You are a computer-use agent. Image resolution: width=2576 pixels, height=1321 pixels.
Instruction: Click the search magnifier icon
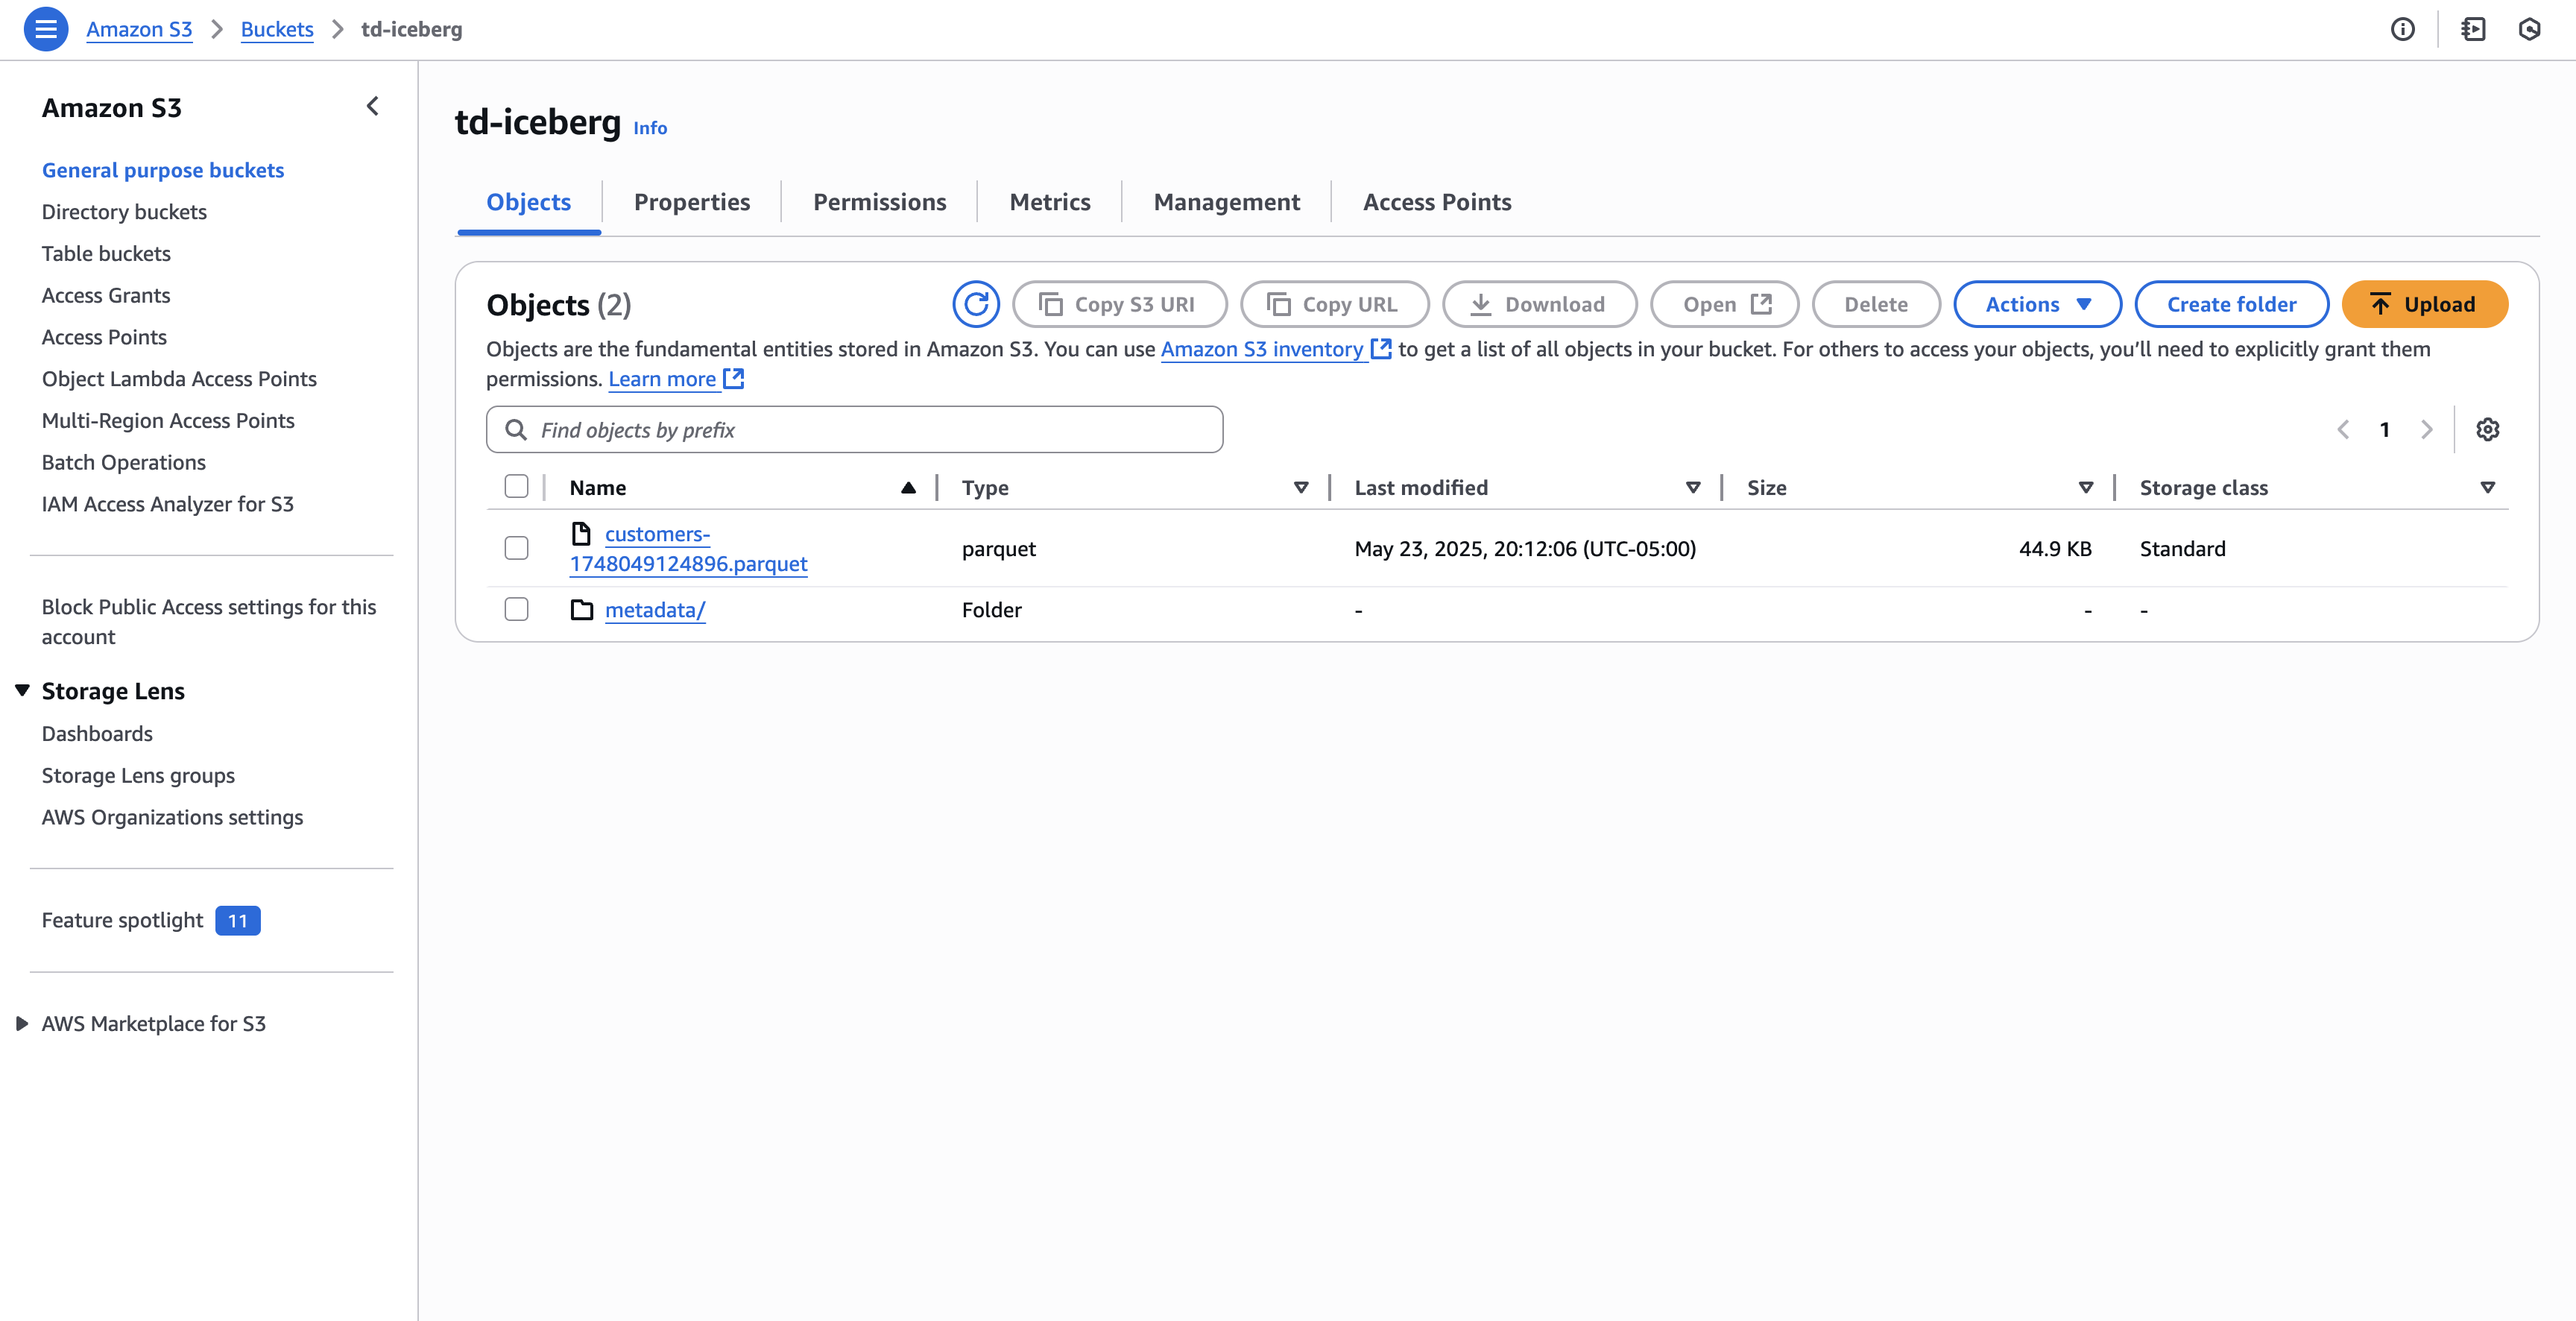pyautogui.click(x=516, y=429)
